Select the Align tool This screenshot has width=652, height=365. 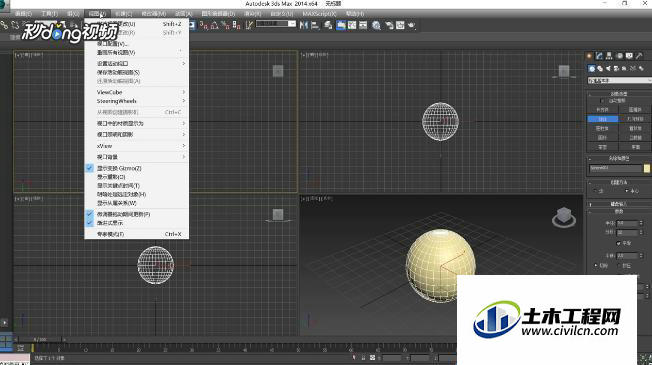(x=315, y=25)
